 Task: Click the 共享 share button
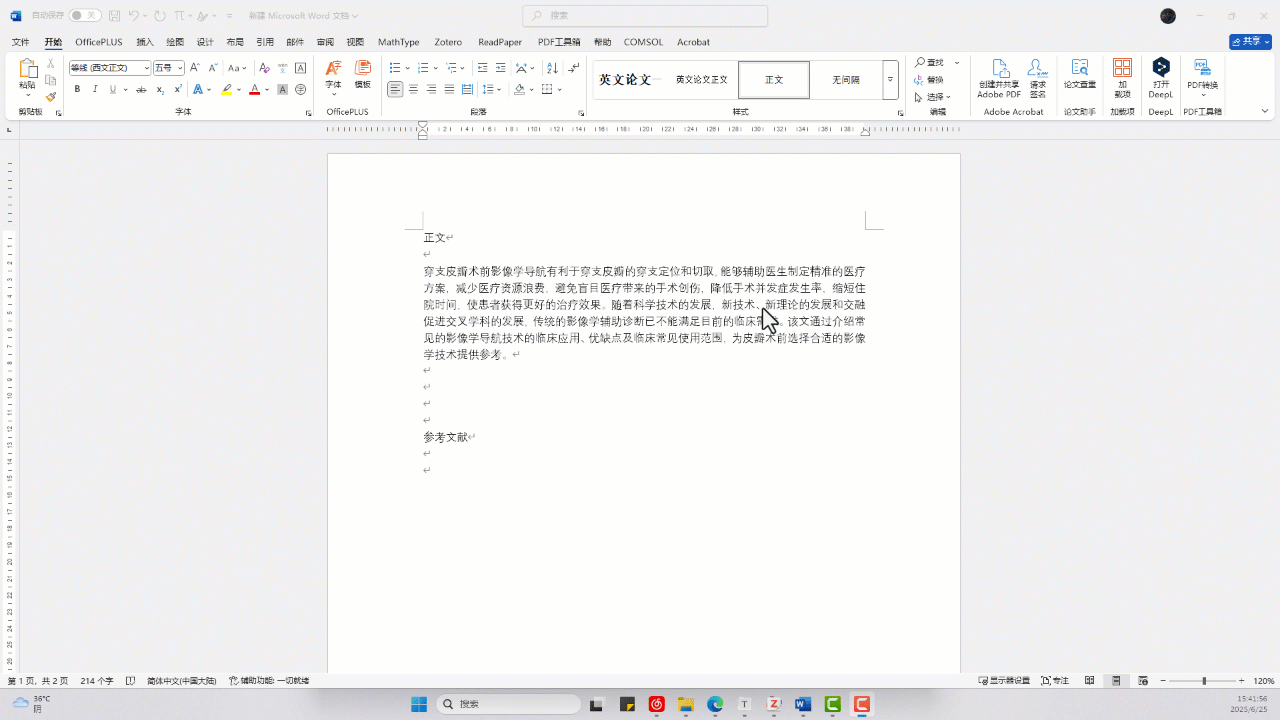(1249, 42)
